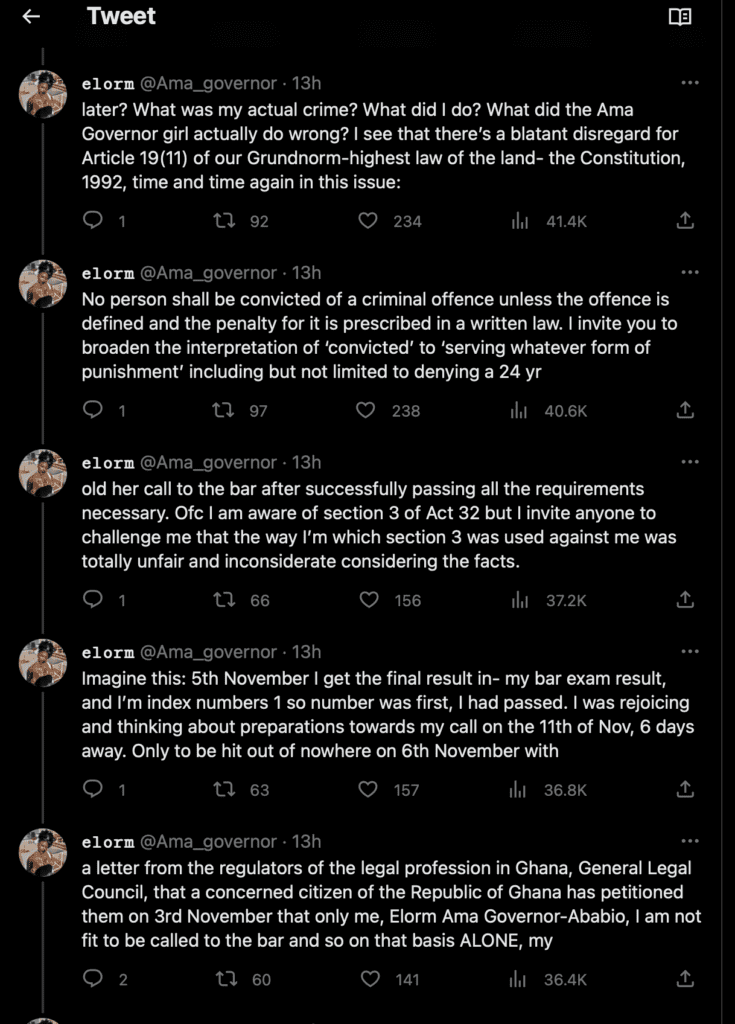The image size is (735, 1024).
Task: Reply to the Article 19(11) tweet
Action: pyautogui.click(x=93, y=220)
